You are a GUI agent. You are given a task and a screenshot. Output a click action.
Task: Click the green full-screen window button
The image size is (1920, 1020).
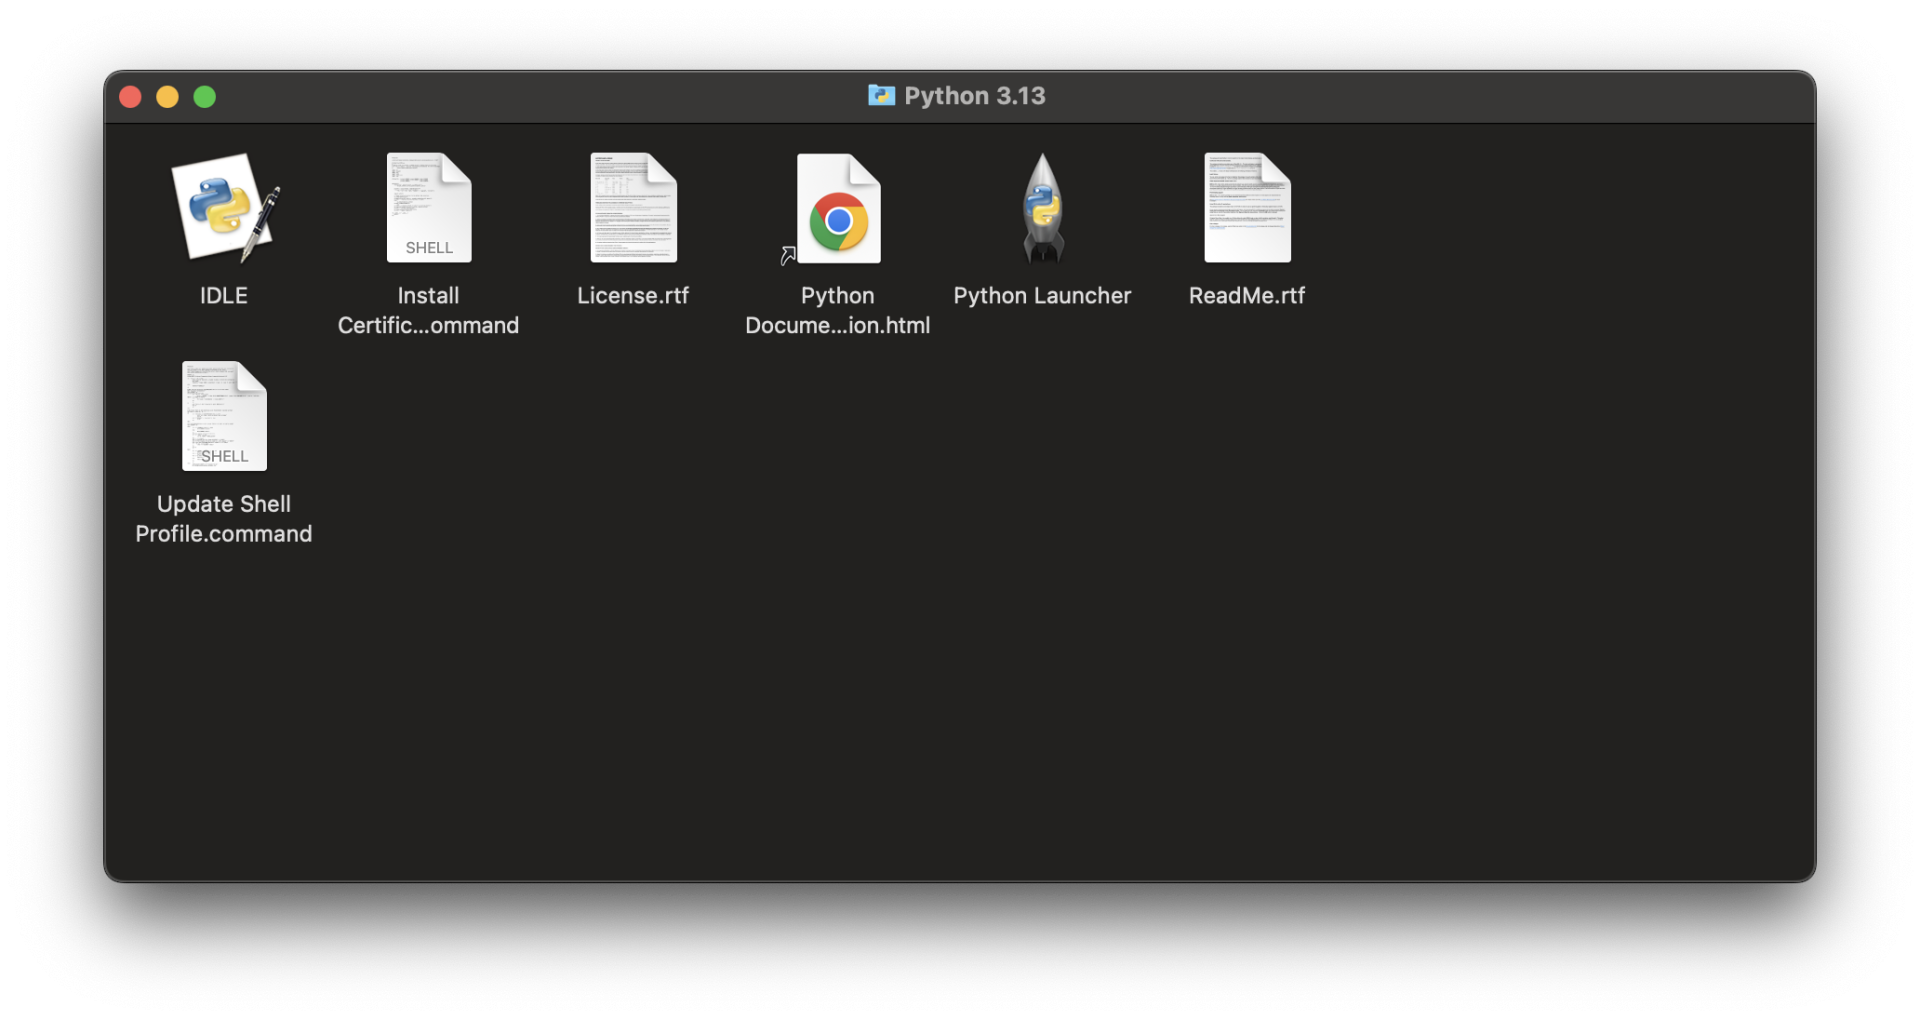coord(204,96)
